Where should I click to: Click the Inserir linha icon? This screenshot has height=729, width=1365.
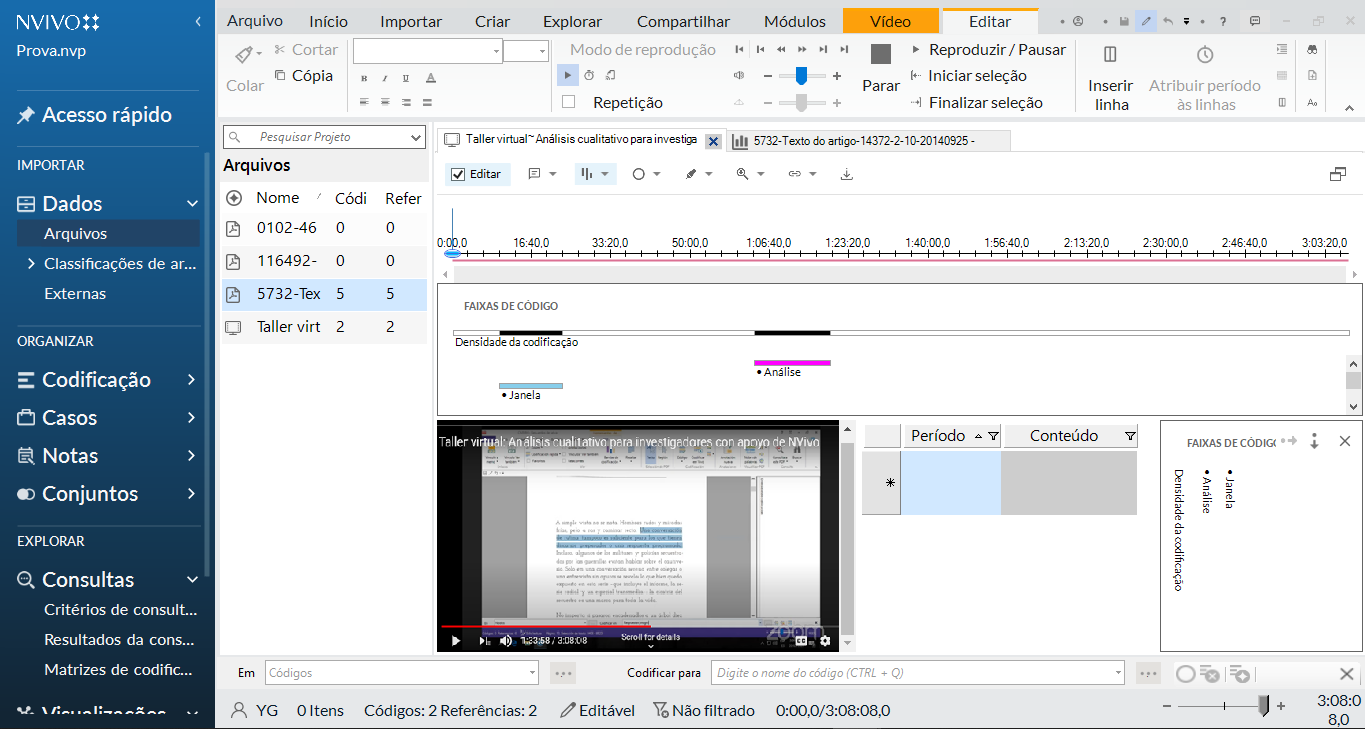pos(1109,55)
